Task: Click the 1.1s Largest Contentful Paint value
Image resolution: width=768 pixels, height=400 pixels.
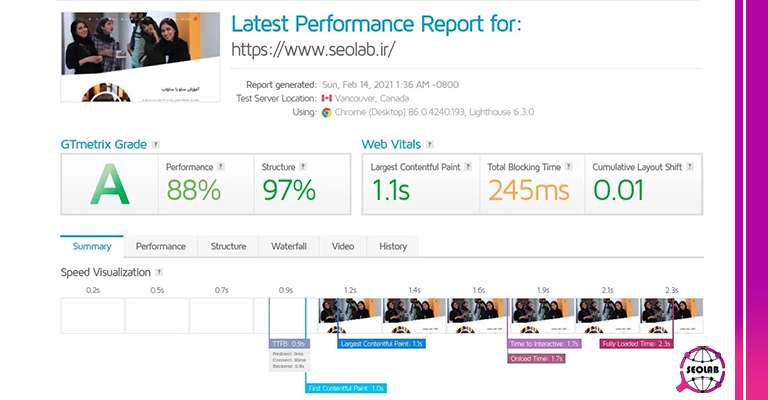Action: click(391, 190)
